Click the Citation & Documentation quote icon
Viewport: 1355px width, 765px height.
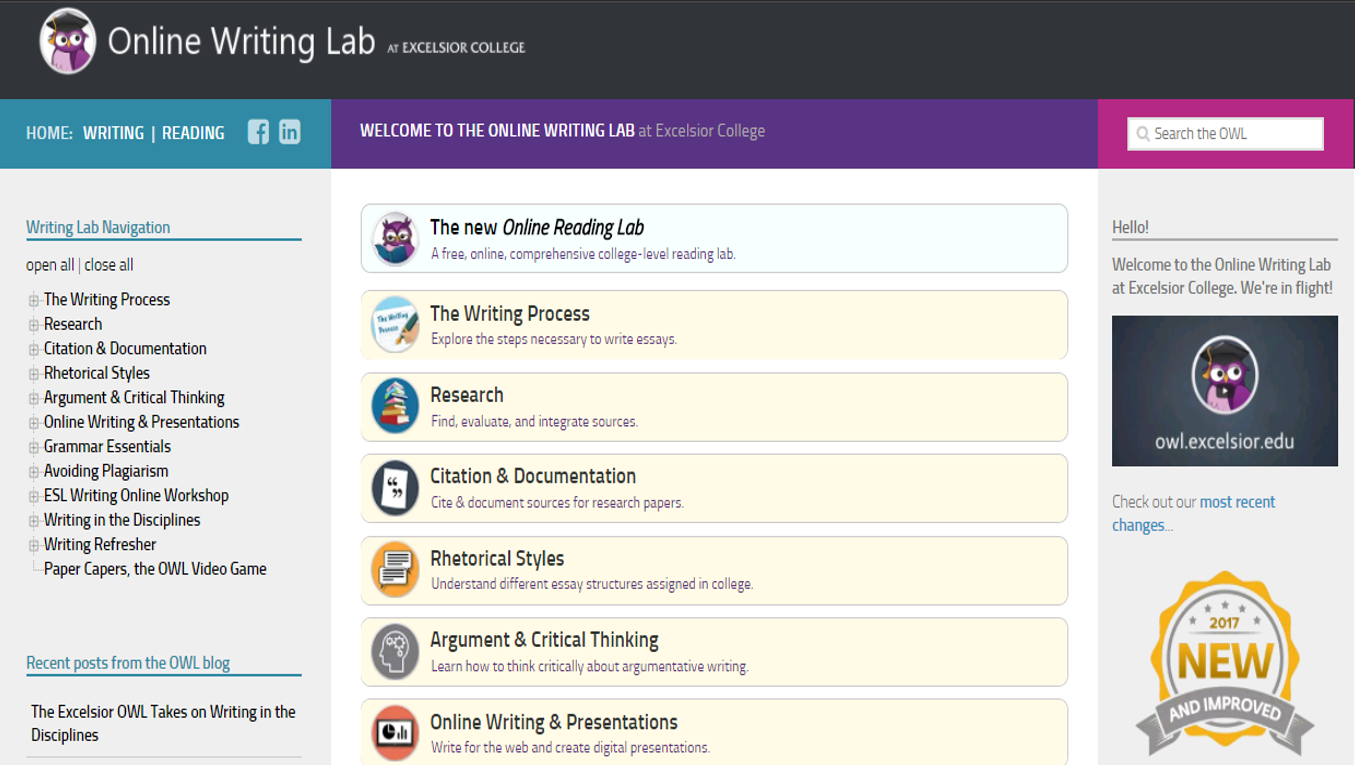pos(395,488)
